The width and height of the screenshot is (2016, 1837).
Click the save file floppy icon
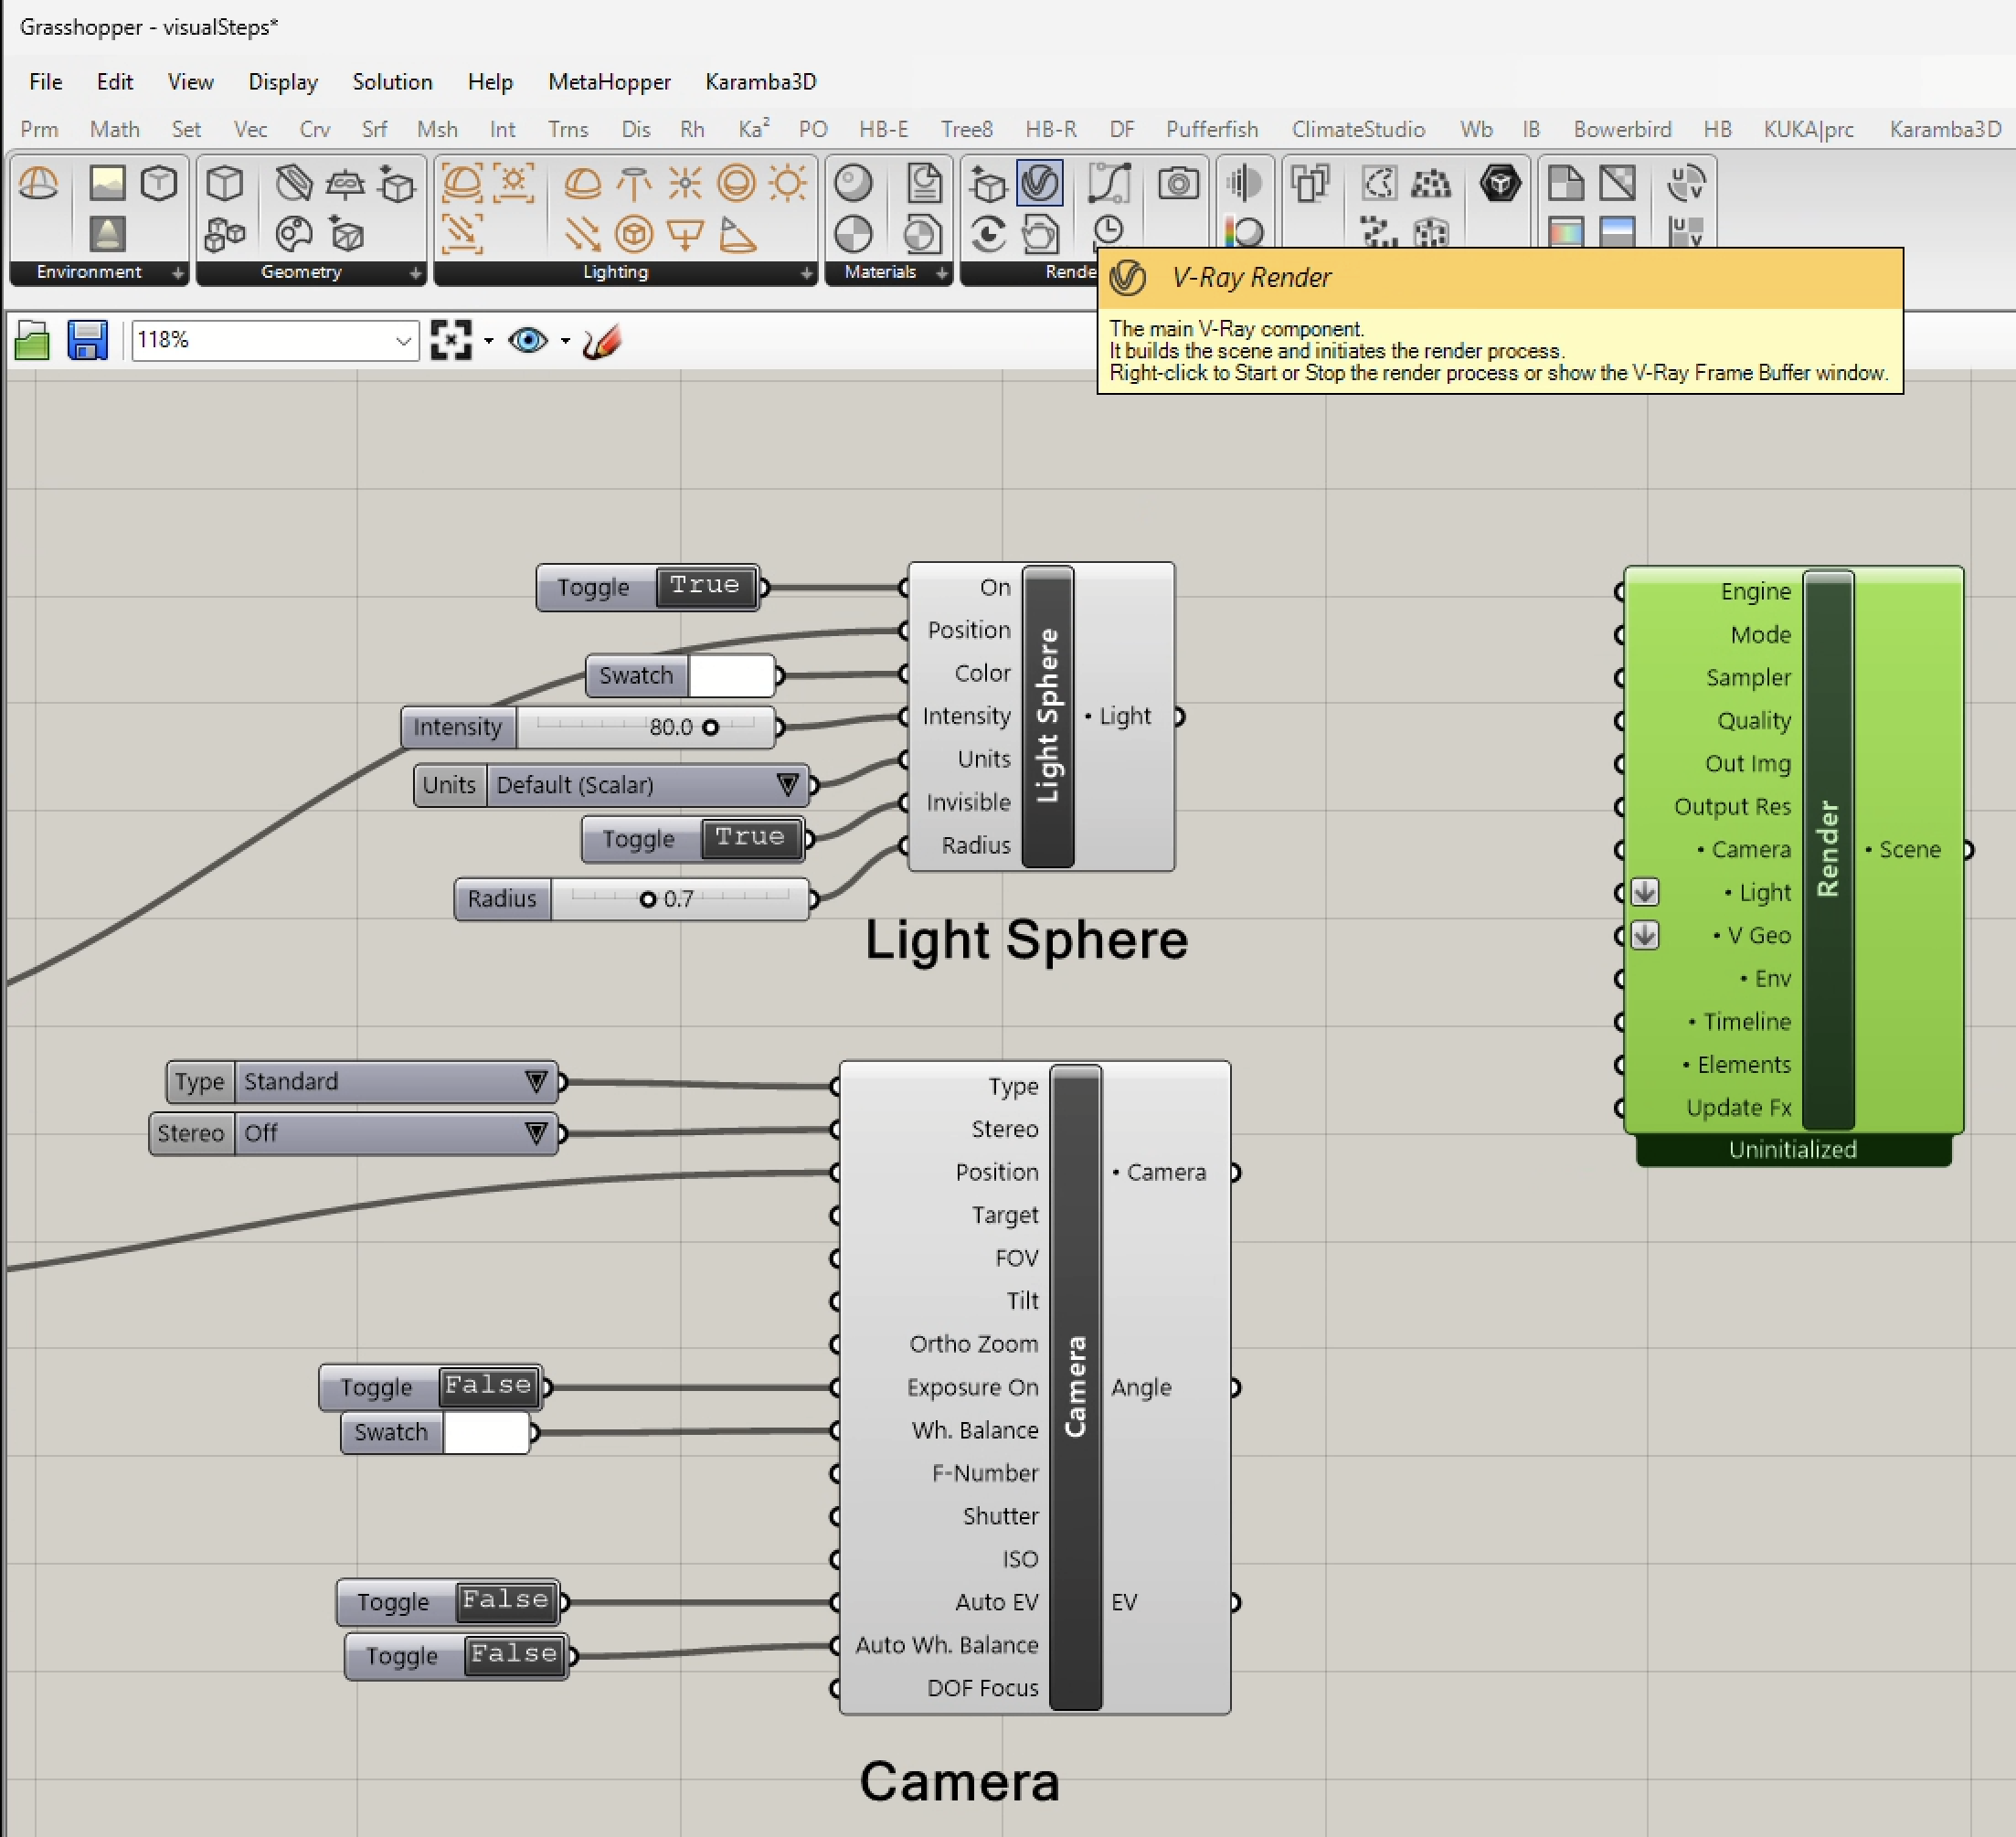coord(88,341)
